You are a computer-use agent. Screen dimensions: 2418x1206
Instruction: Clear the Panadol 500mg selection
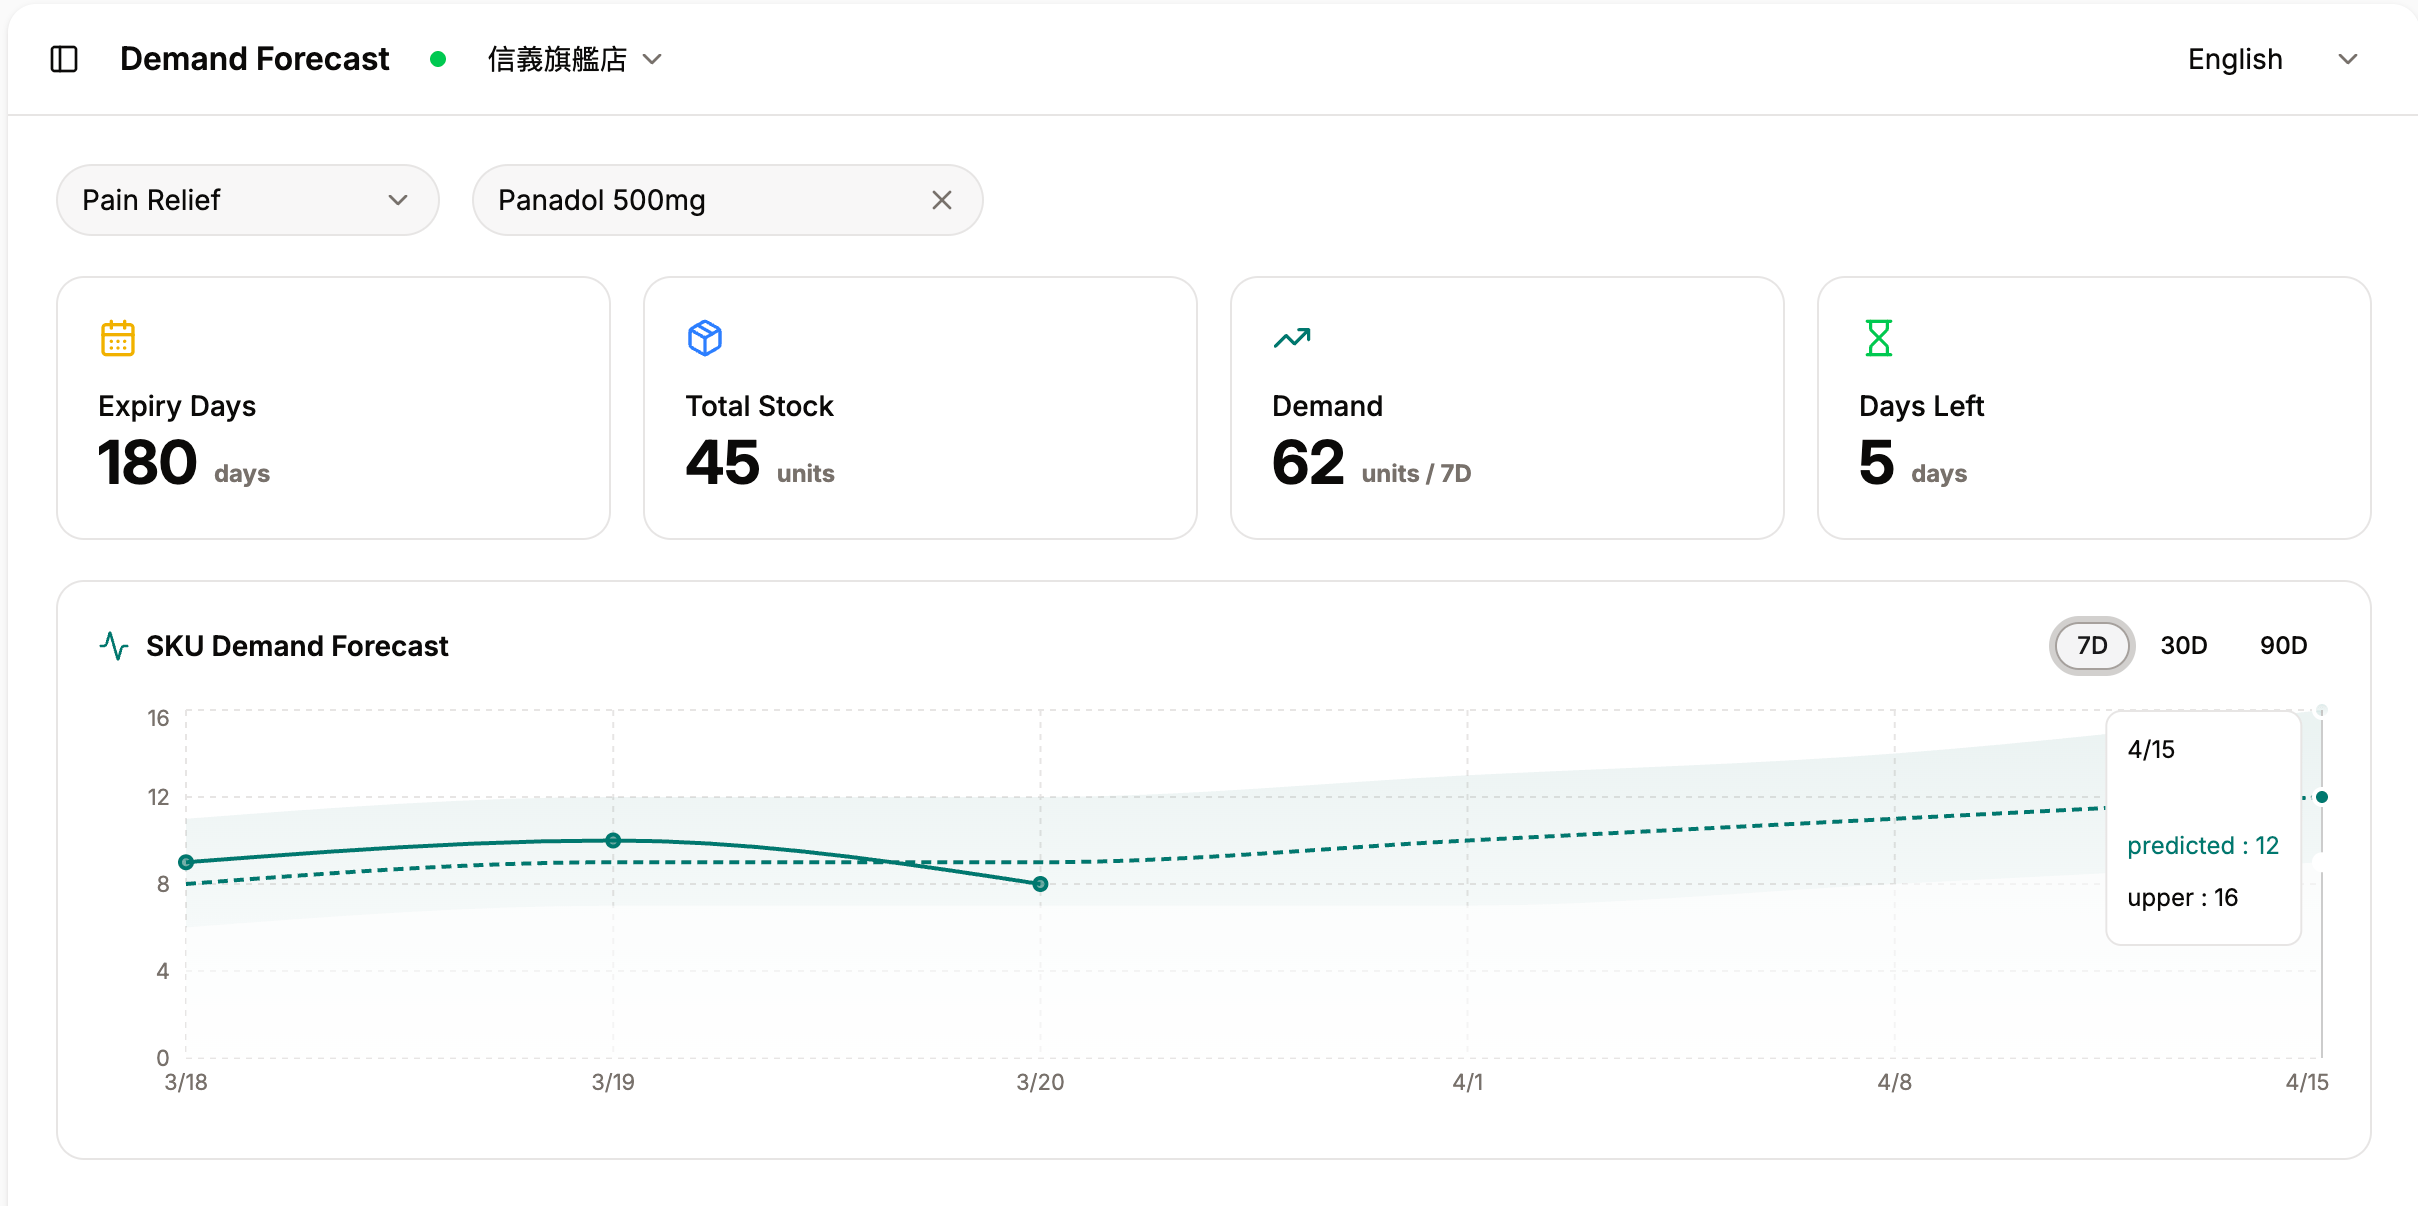pyautogui.click(x=941, y=200)
